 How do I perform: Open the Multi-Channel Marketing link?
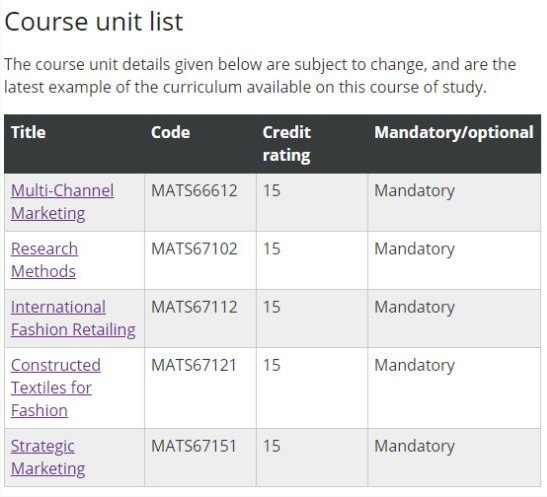62,202
